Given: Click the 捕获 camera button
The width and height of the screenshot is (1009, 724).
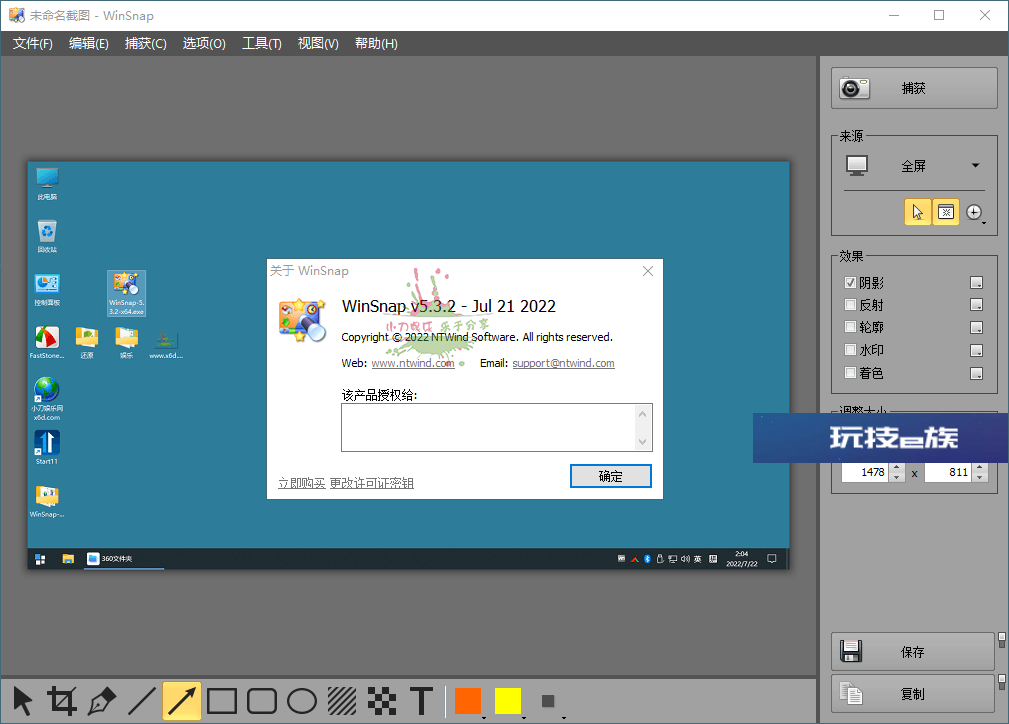Looking at the screenshot, I should tap(914, 88).
